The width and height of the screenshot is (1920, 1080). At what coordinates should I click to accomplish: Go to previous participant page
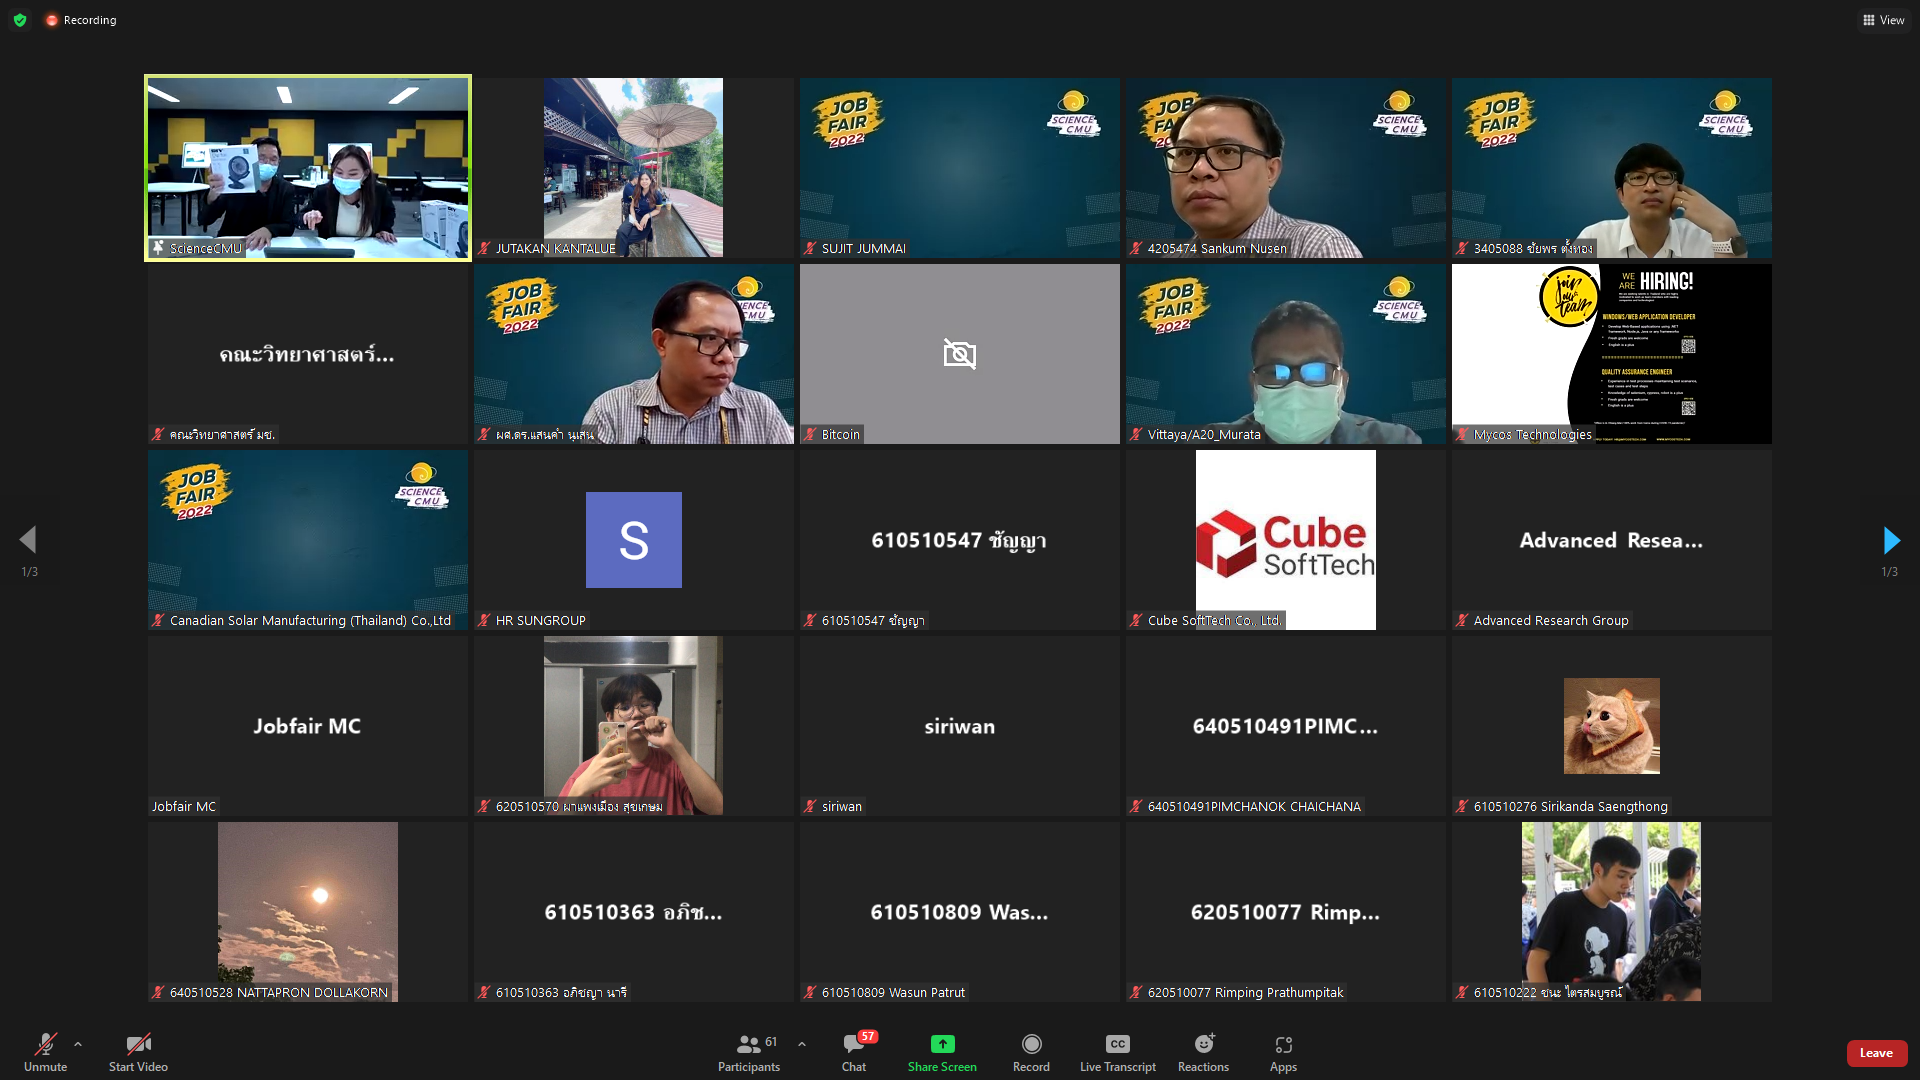point(28,541)
